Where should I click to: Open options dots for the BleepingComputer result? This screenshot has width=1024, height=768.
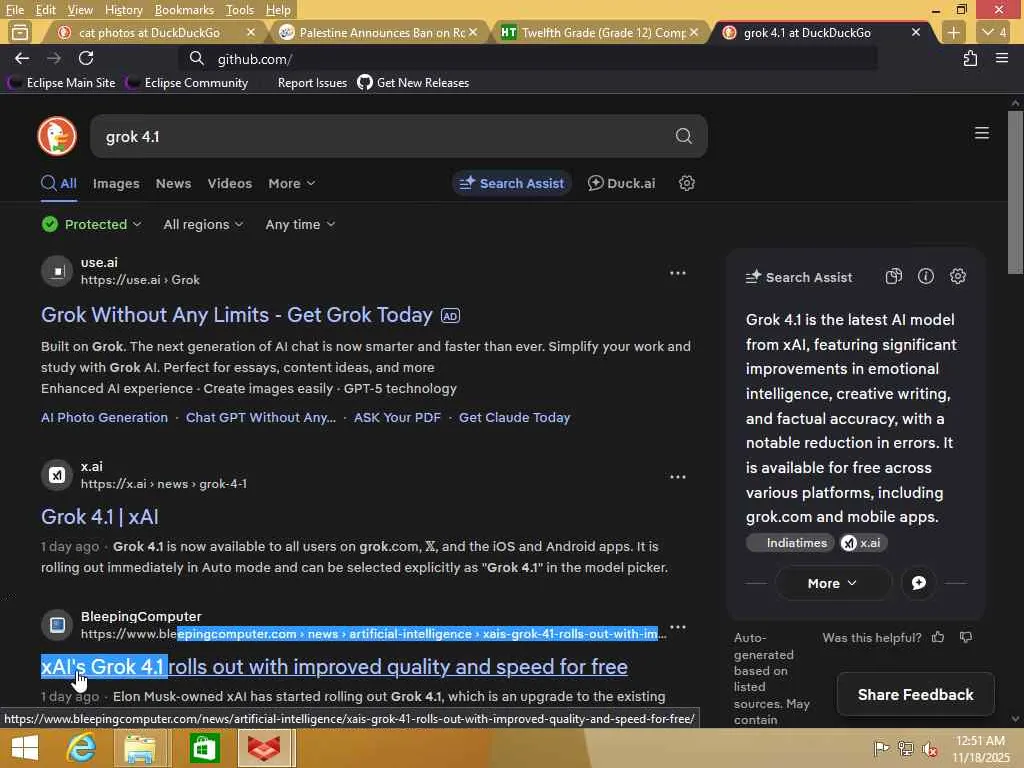click(x=677, y=627)
